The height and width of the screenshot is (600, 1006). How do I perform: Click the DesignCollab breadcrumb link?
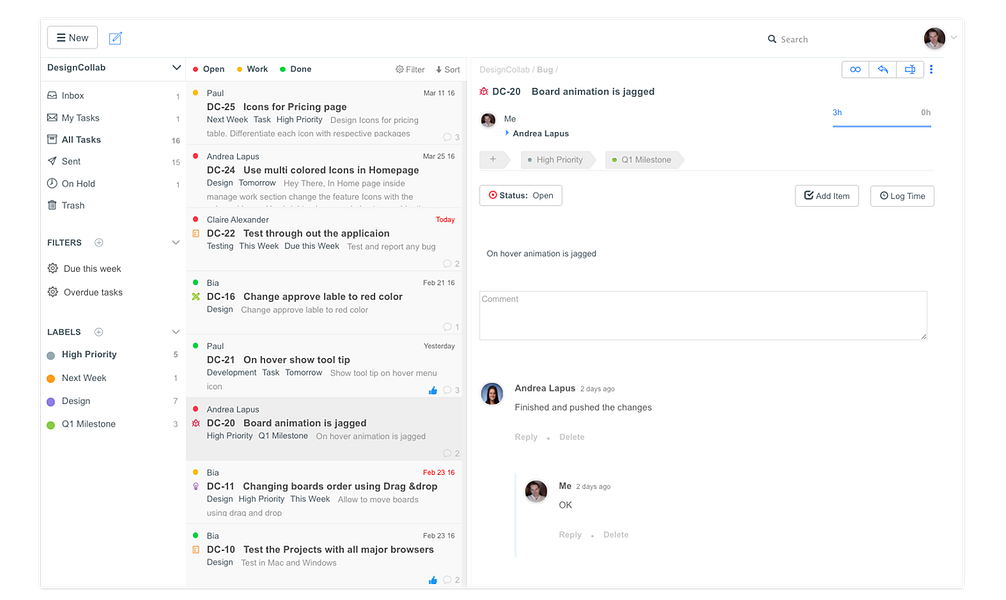(504, 70)
